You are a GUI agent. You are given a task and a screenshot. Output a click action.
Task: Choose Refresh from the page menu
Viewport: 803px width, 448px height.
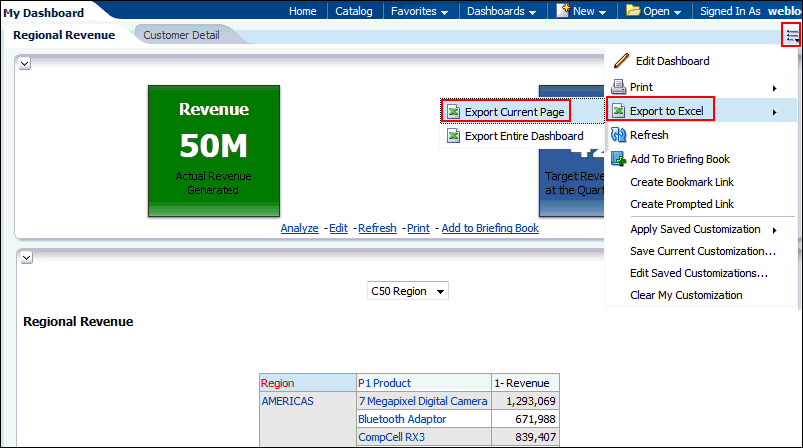click(x=649, y=135)
